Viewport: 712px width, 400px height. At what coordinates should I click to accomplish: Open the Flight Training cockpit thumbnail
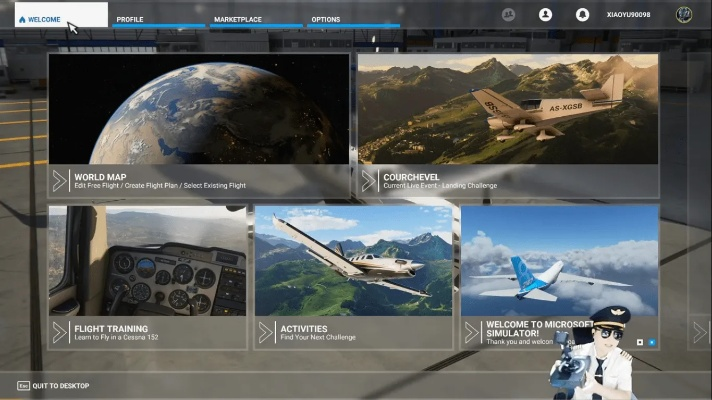click(x=147, y=260)
